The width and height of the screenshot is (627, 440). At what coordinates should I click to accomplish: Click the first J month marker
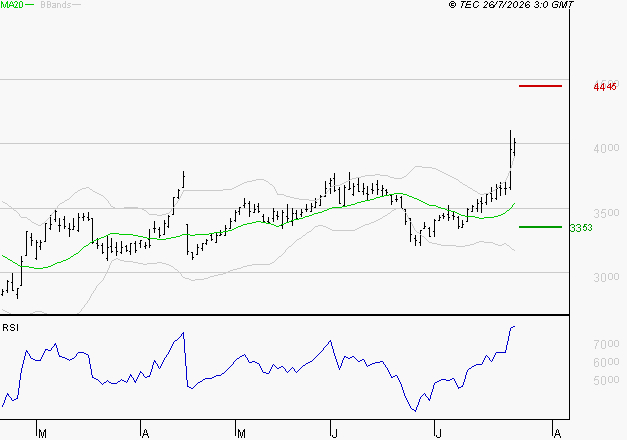pyautogui.click(x=335, y=434)
